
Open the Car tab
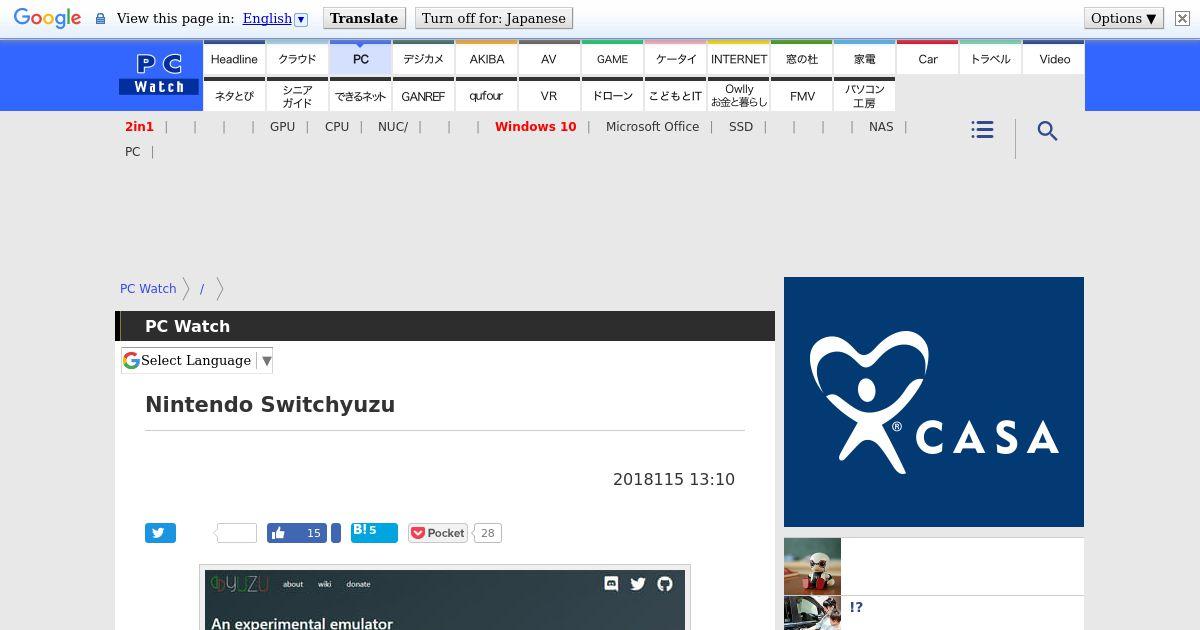[x=927, y=58]
